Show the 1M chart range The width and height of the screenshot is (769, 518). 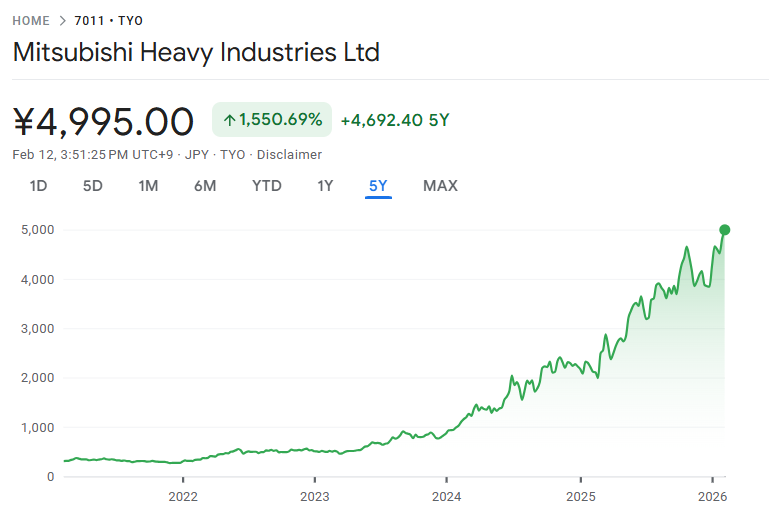(148, 185)
